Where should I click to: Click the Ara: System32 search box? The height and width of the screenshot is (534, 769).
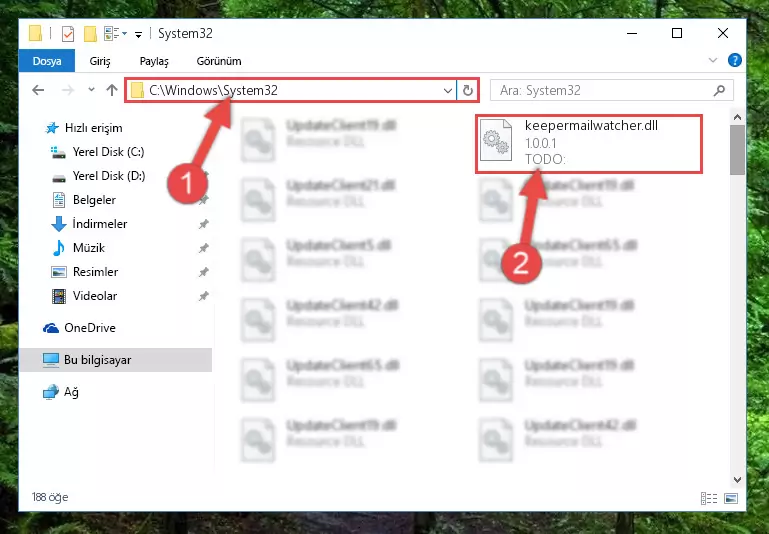pyautogui.click(x=612, y=90)
